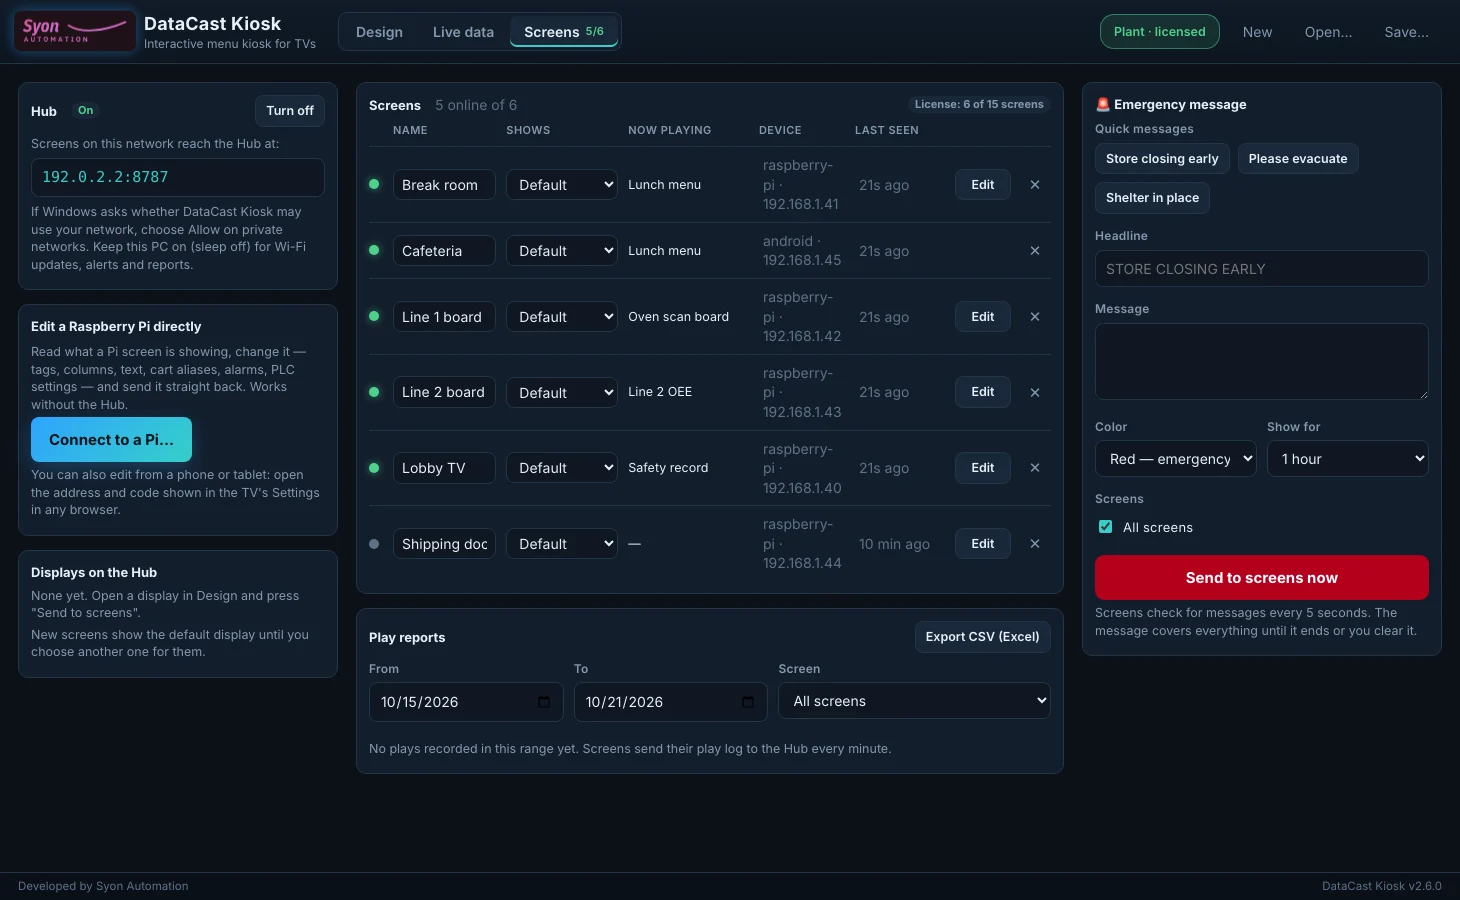
Task: Expand the emergency Color dropdown
Action: (1176, 459)
